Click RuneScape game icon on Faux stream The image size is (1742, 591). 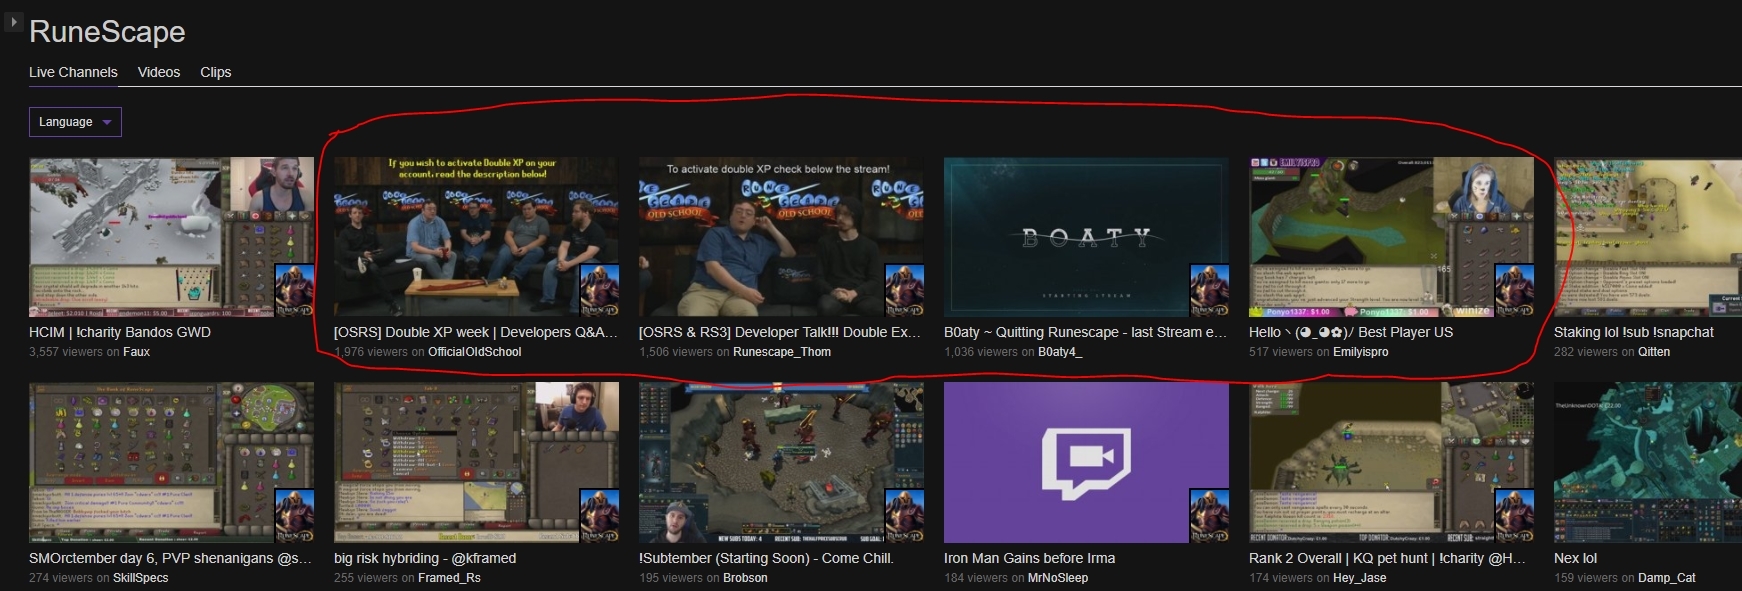coord(294,290)
